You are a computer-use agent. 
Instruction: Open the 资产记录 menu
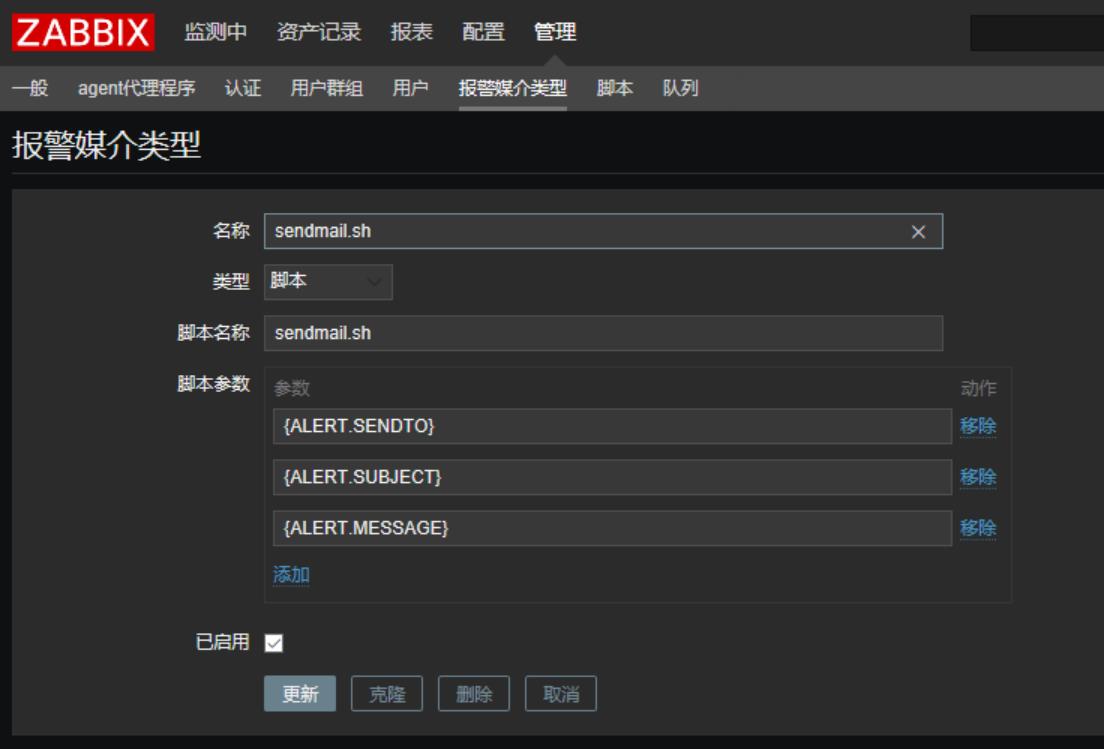point(318,32)
